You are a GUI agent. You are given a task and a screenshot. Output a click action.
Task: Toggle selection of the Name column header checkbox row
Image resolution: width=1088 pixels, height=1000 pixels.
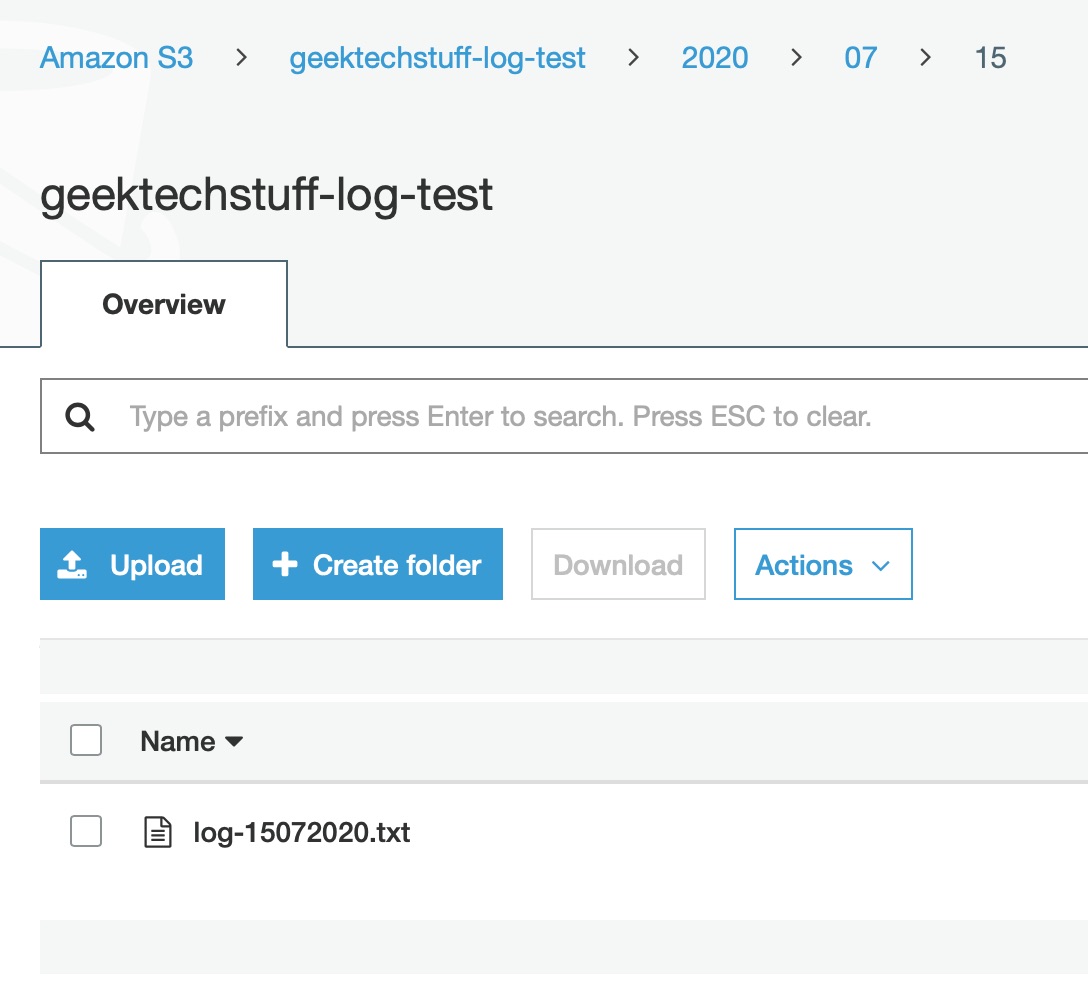[x=86, y=740]
